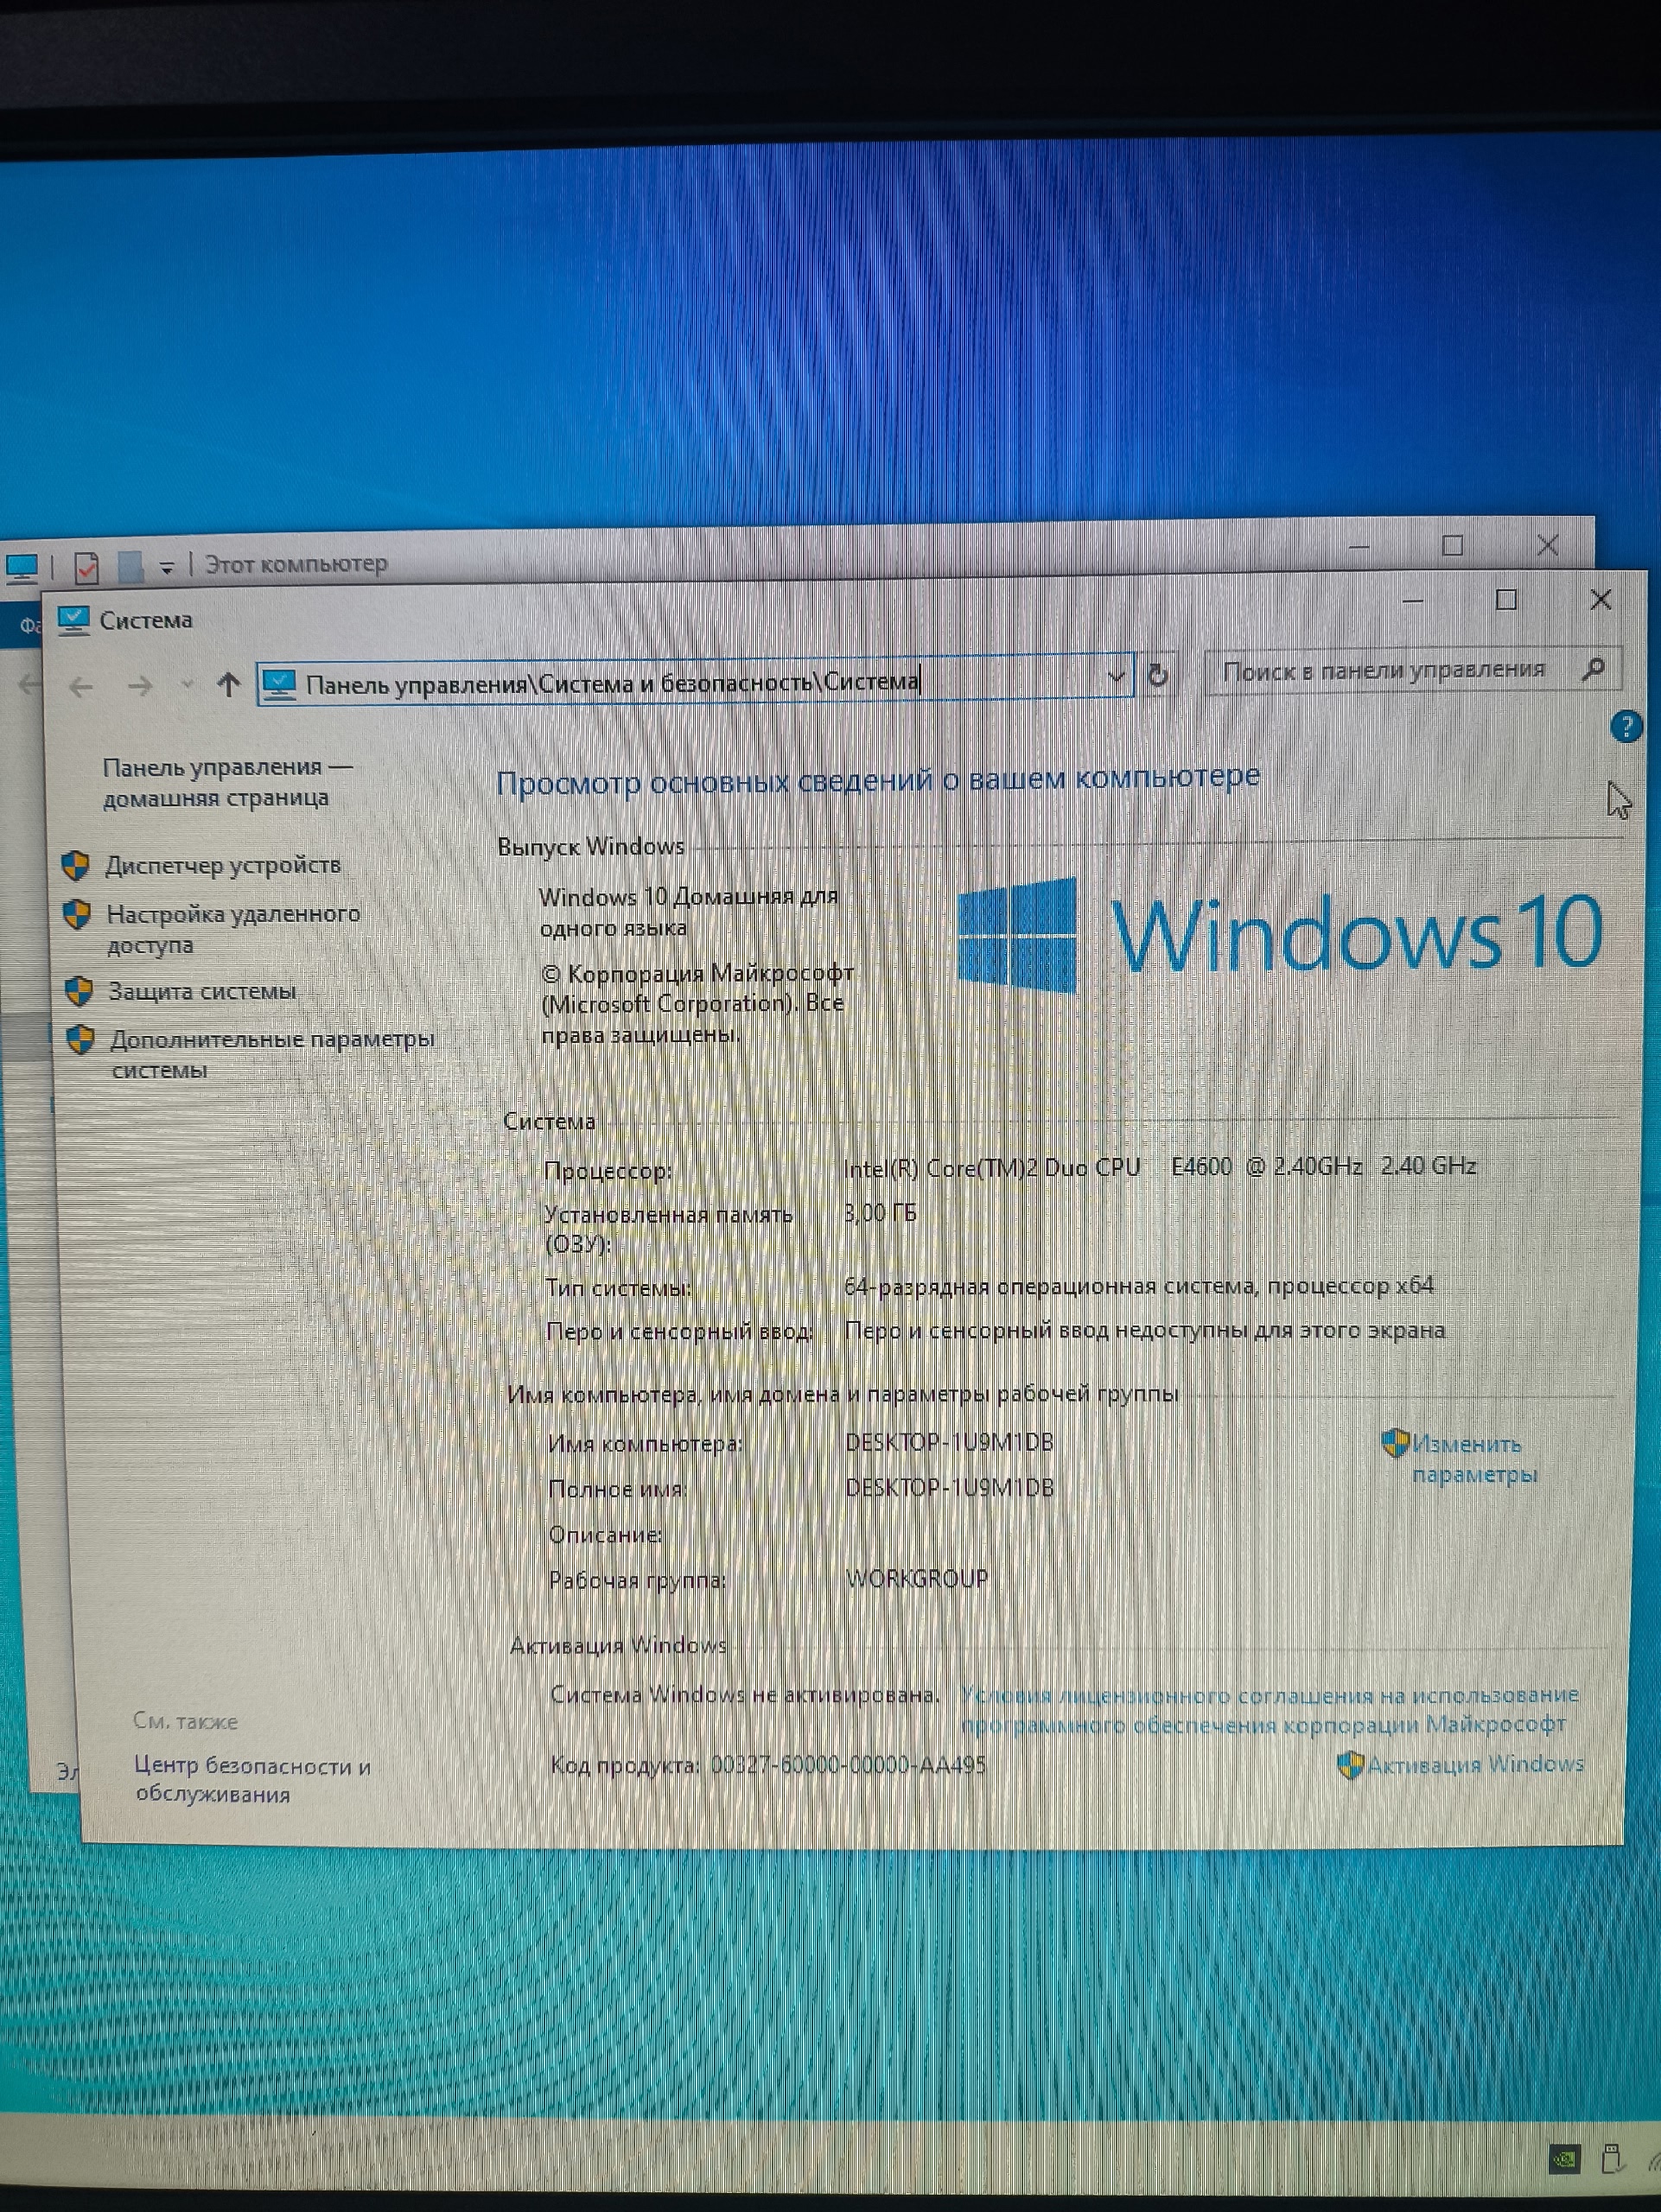1661x2212 pixels.
Task: Click the shield icon beside Диспетчер устройств
Action: (75, 865)
